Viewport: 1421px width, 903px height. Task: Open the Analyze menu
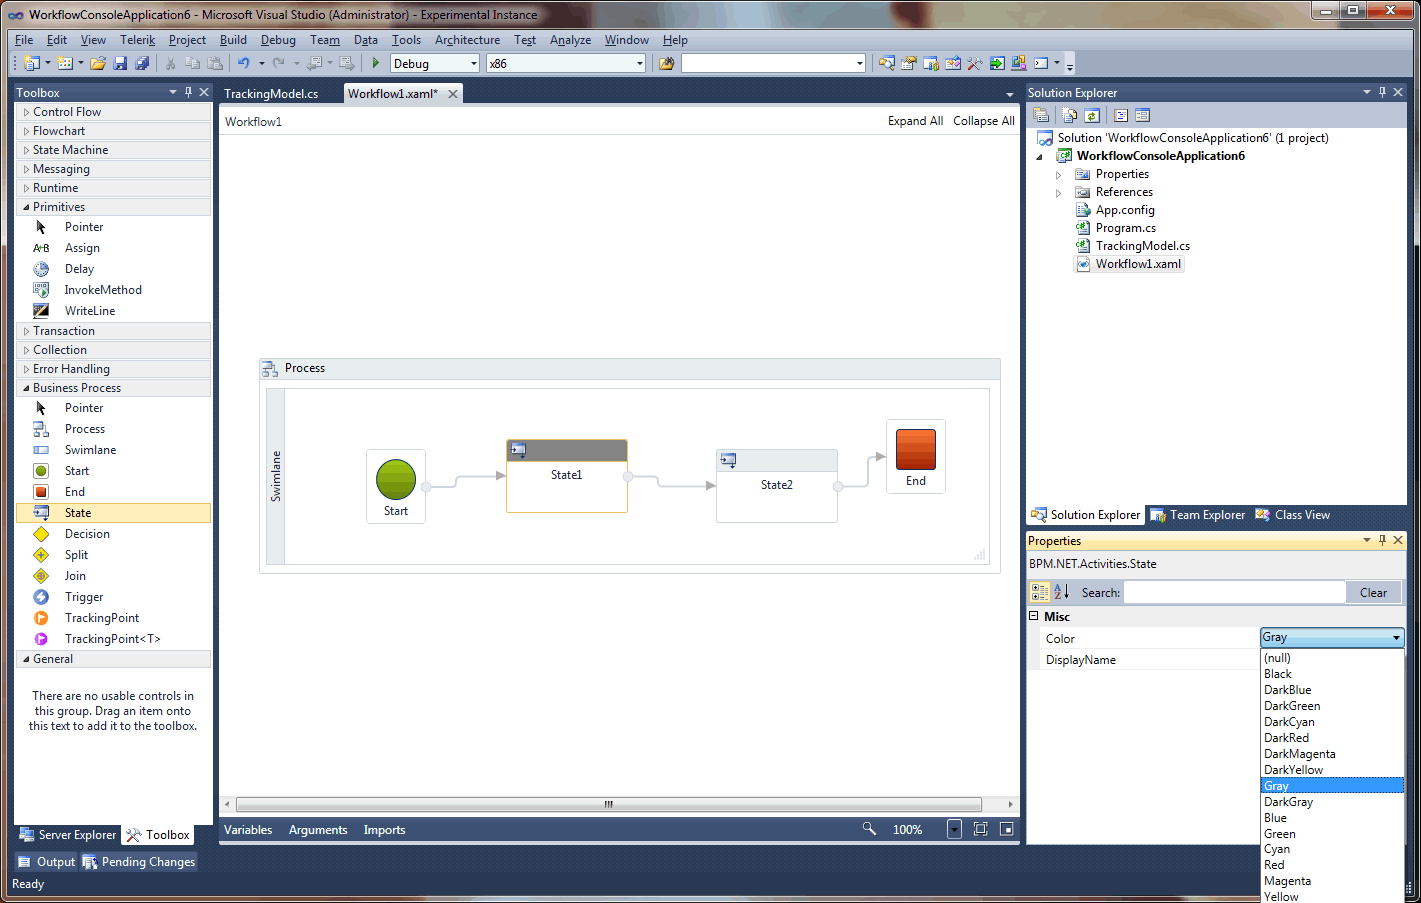point(570,40)
